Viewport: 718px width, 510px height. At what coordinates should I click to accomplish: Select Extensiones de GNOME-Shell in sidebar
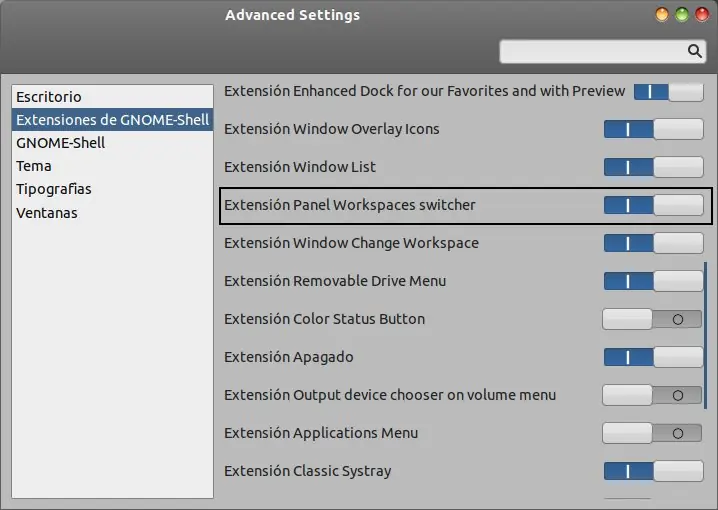point(112,120)
